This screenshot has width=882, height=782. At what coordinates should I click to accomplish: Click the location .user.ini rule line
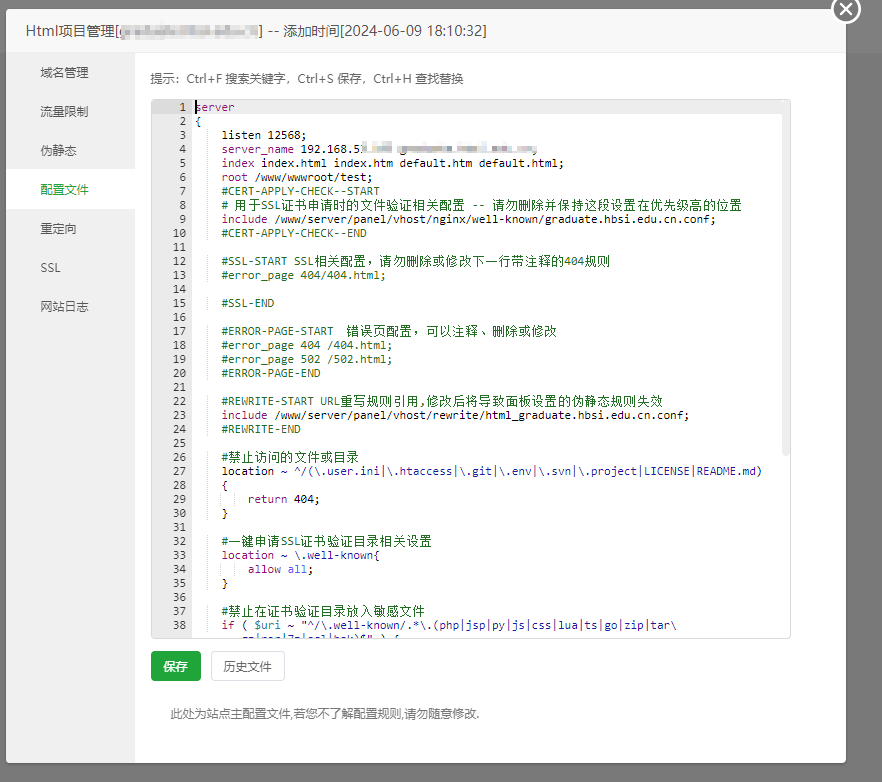(x=492, y=471)
